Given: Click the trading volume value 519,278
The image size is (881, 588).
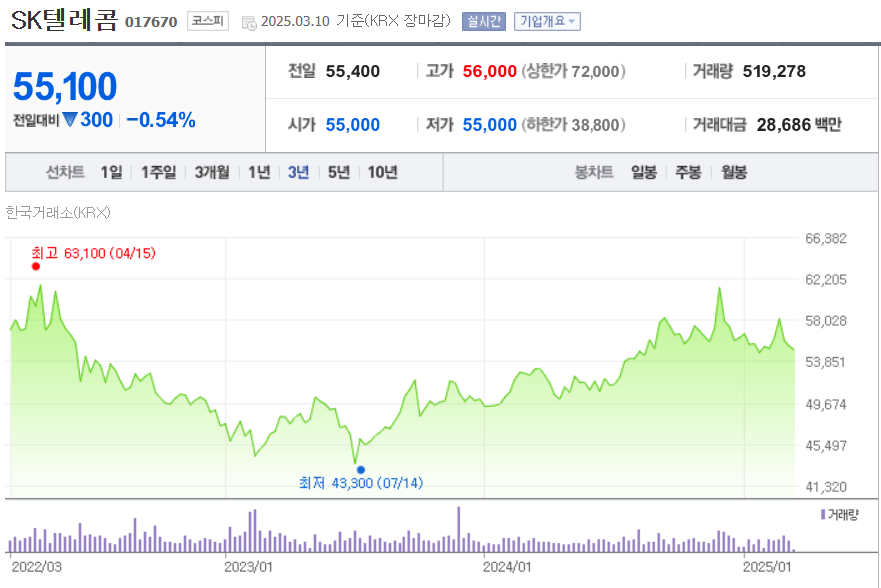Looking at the screenshot, I should point(774,71).
